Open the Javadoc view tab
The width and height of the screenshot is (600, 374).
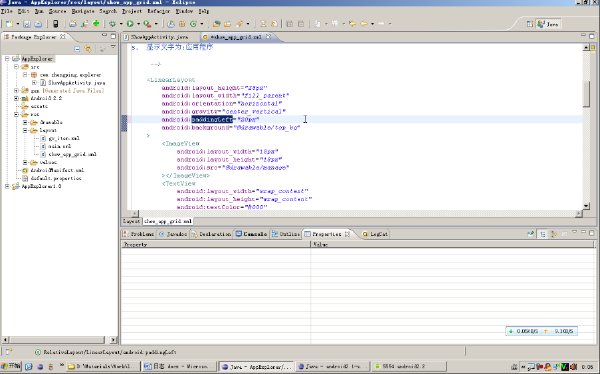173,234
